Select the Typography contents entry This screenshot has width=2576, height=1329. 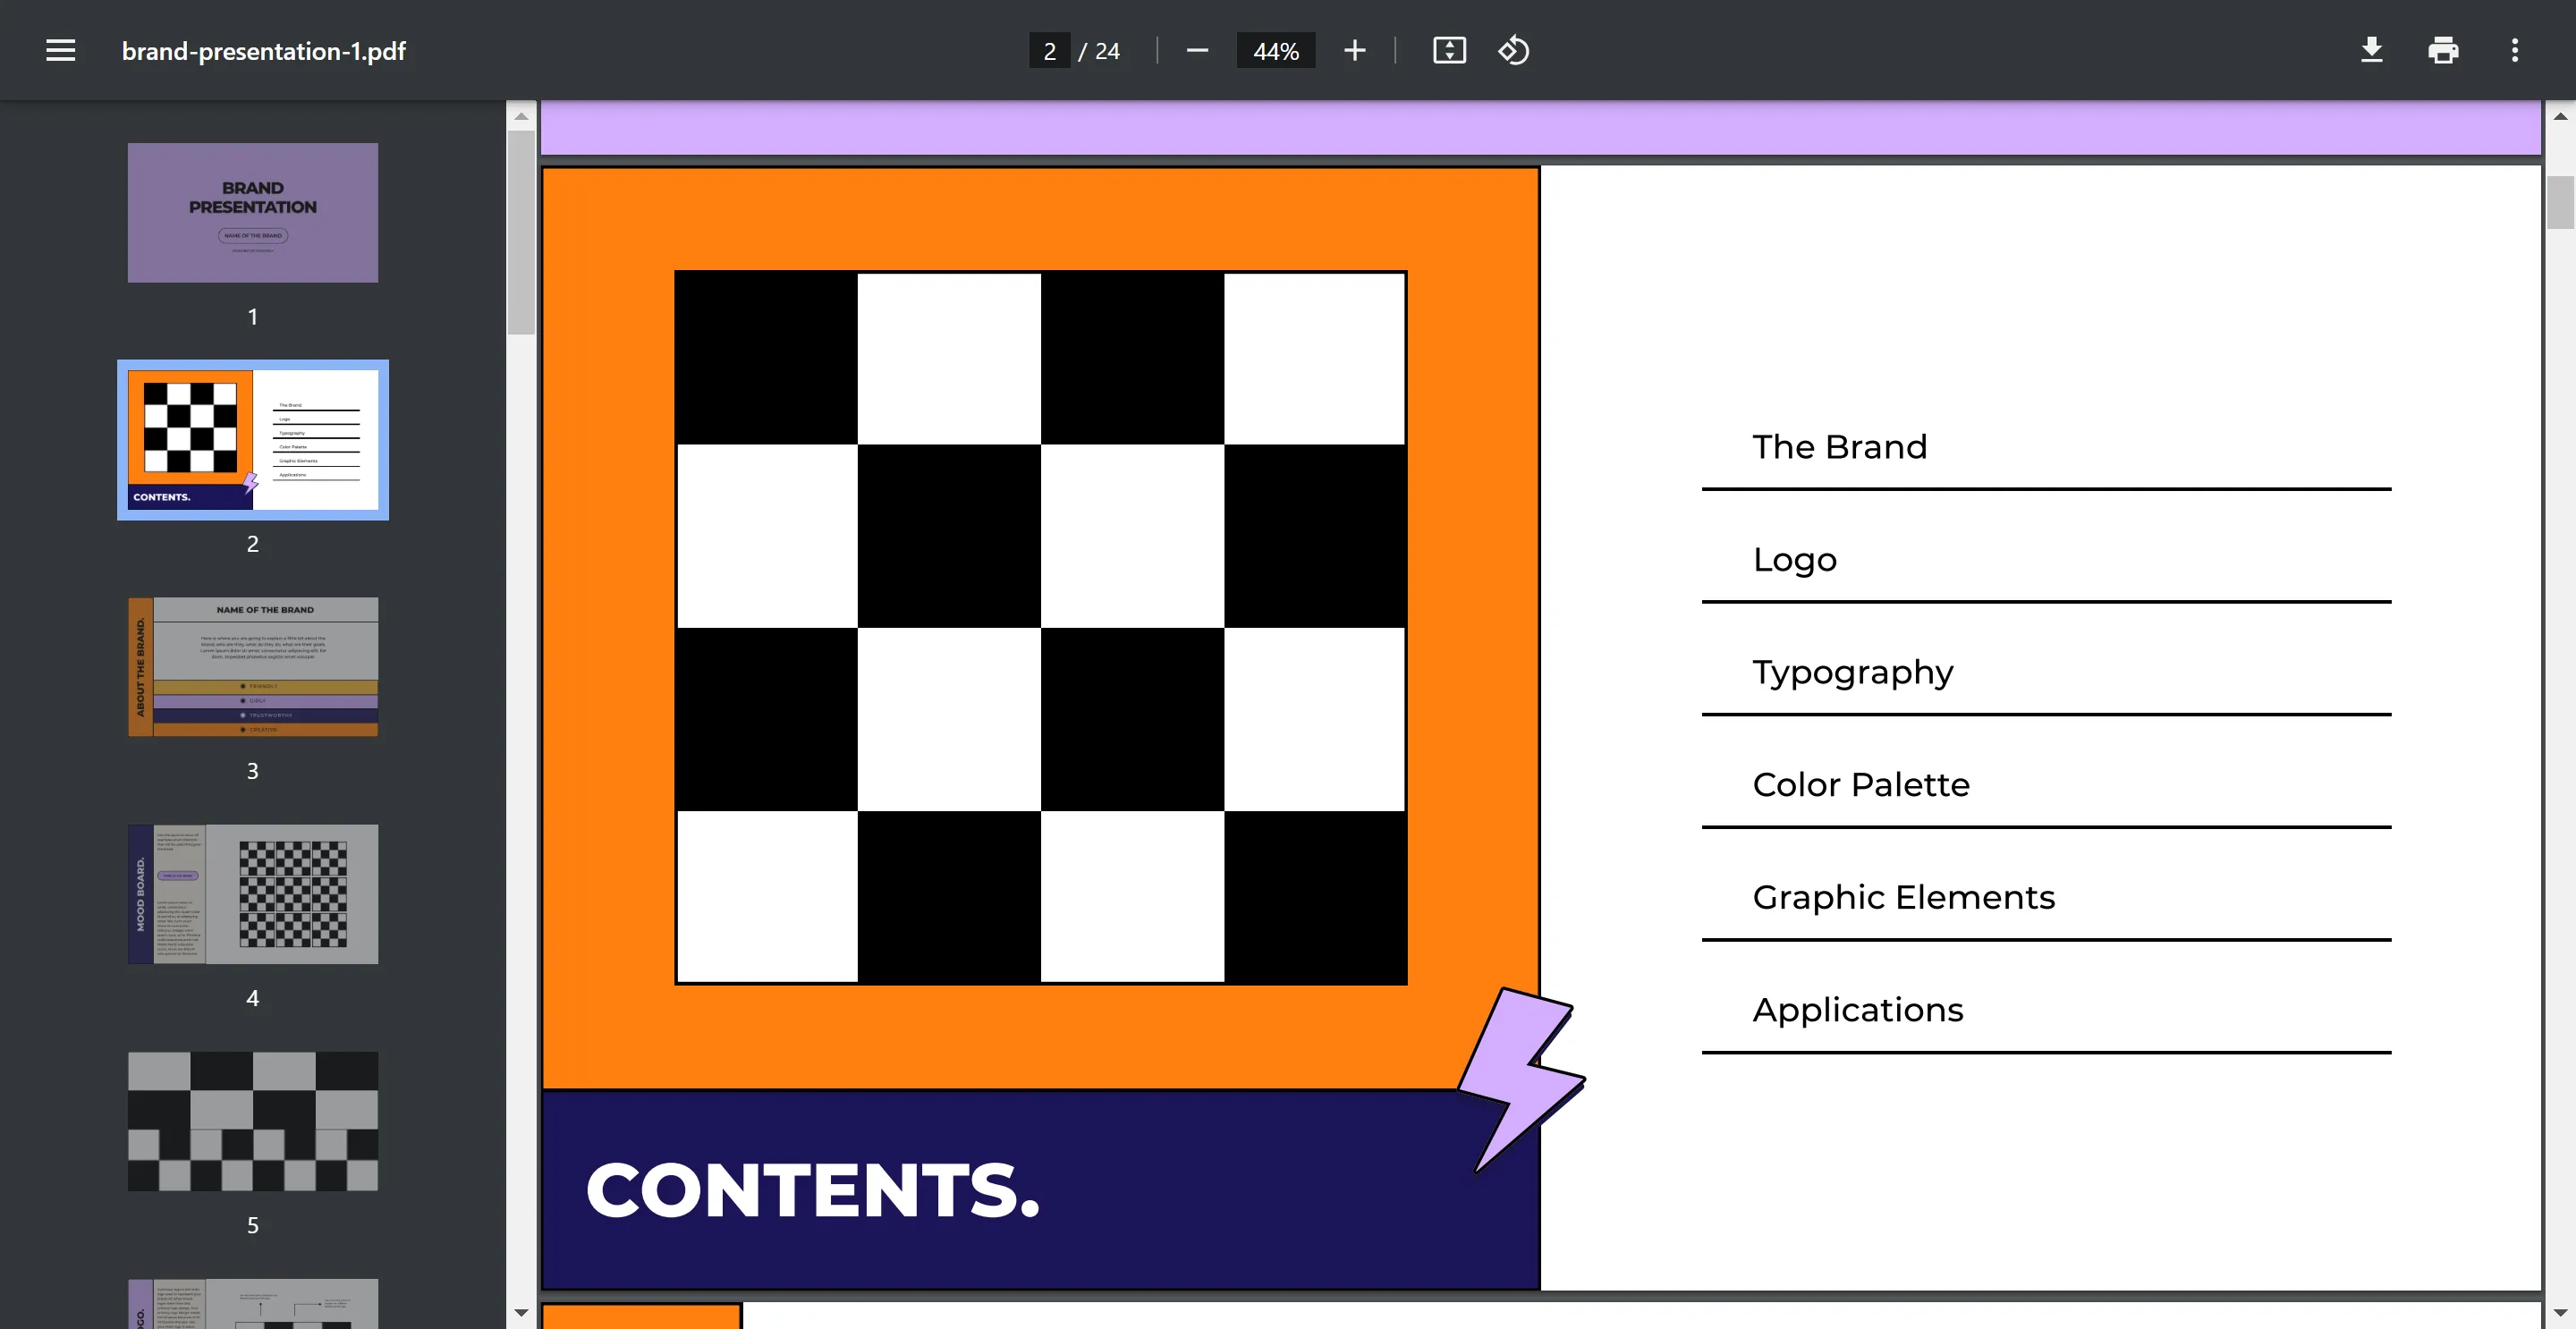tap(1854, 672)
